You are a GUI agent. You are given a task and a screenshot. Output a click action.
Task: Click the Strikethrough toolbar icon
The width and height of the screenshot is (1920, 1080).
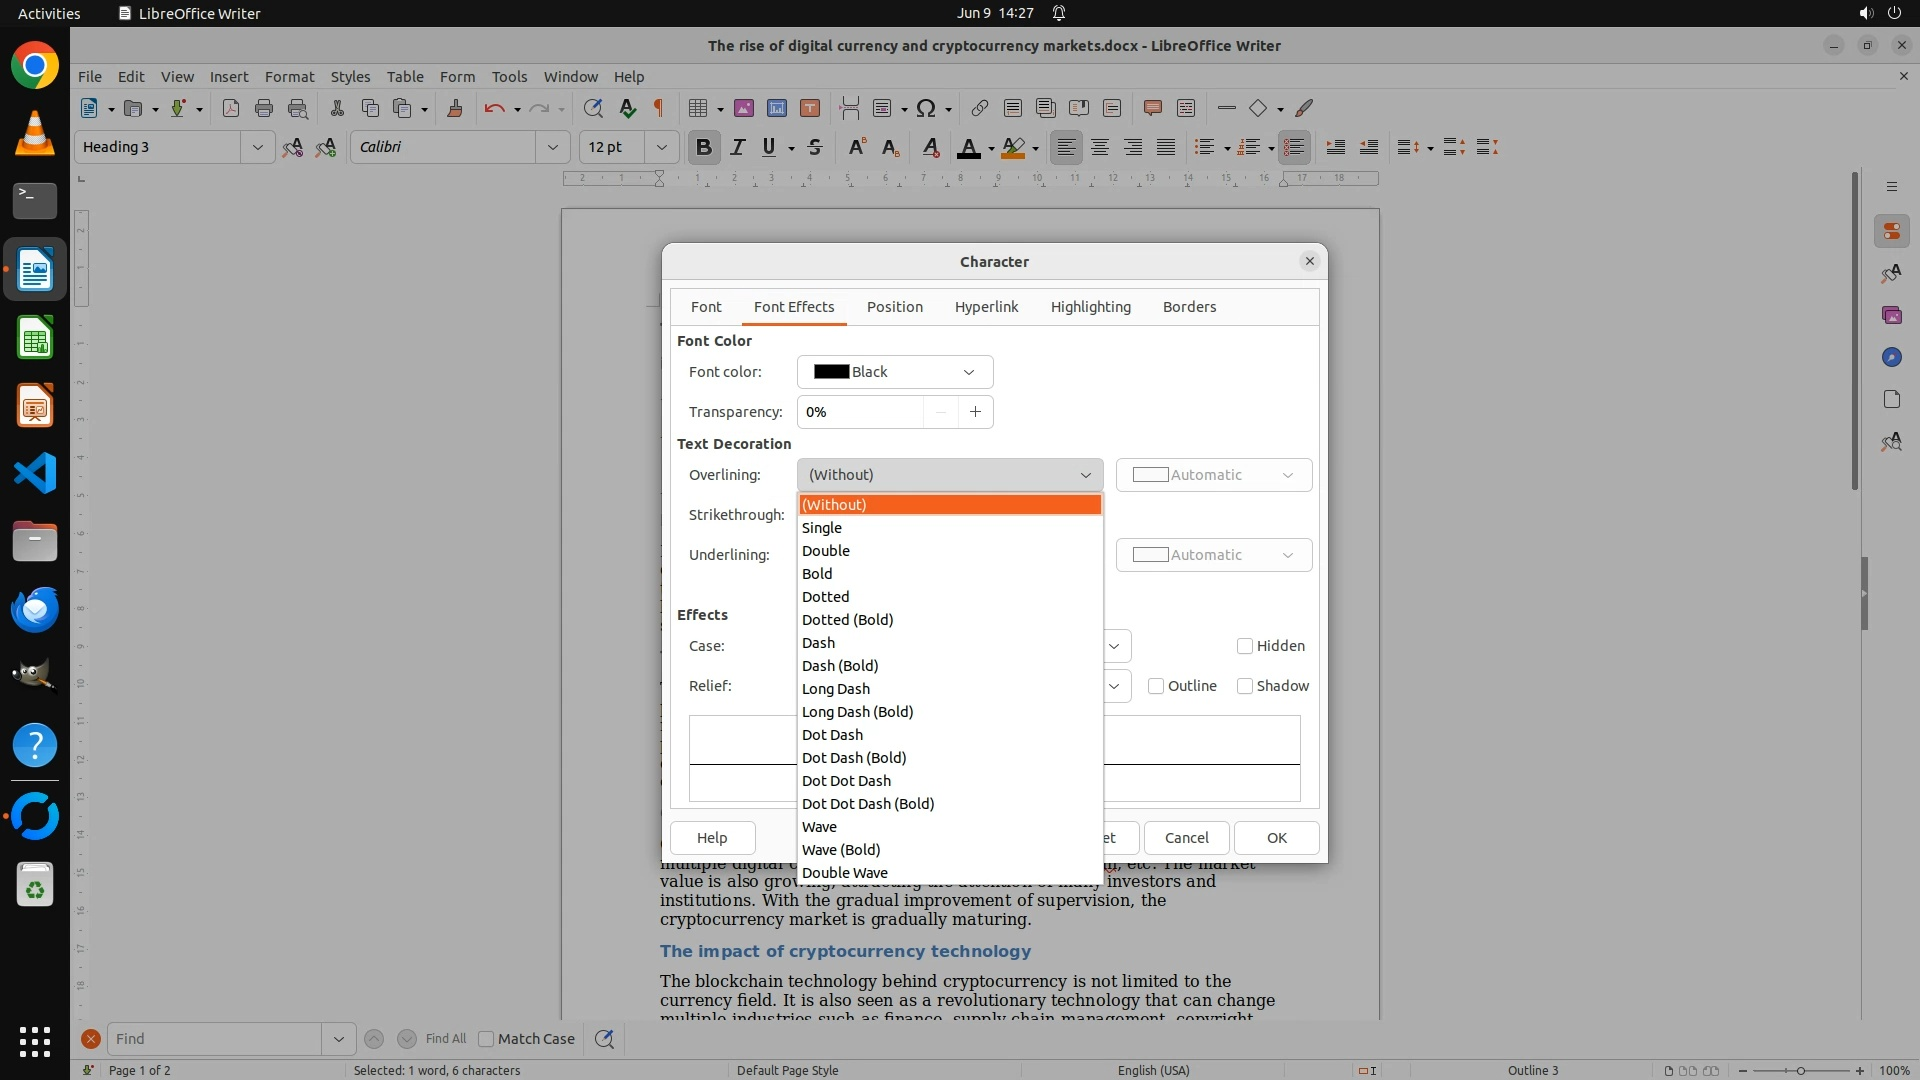click(815, 148)
